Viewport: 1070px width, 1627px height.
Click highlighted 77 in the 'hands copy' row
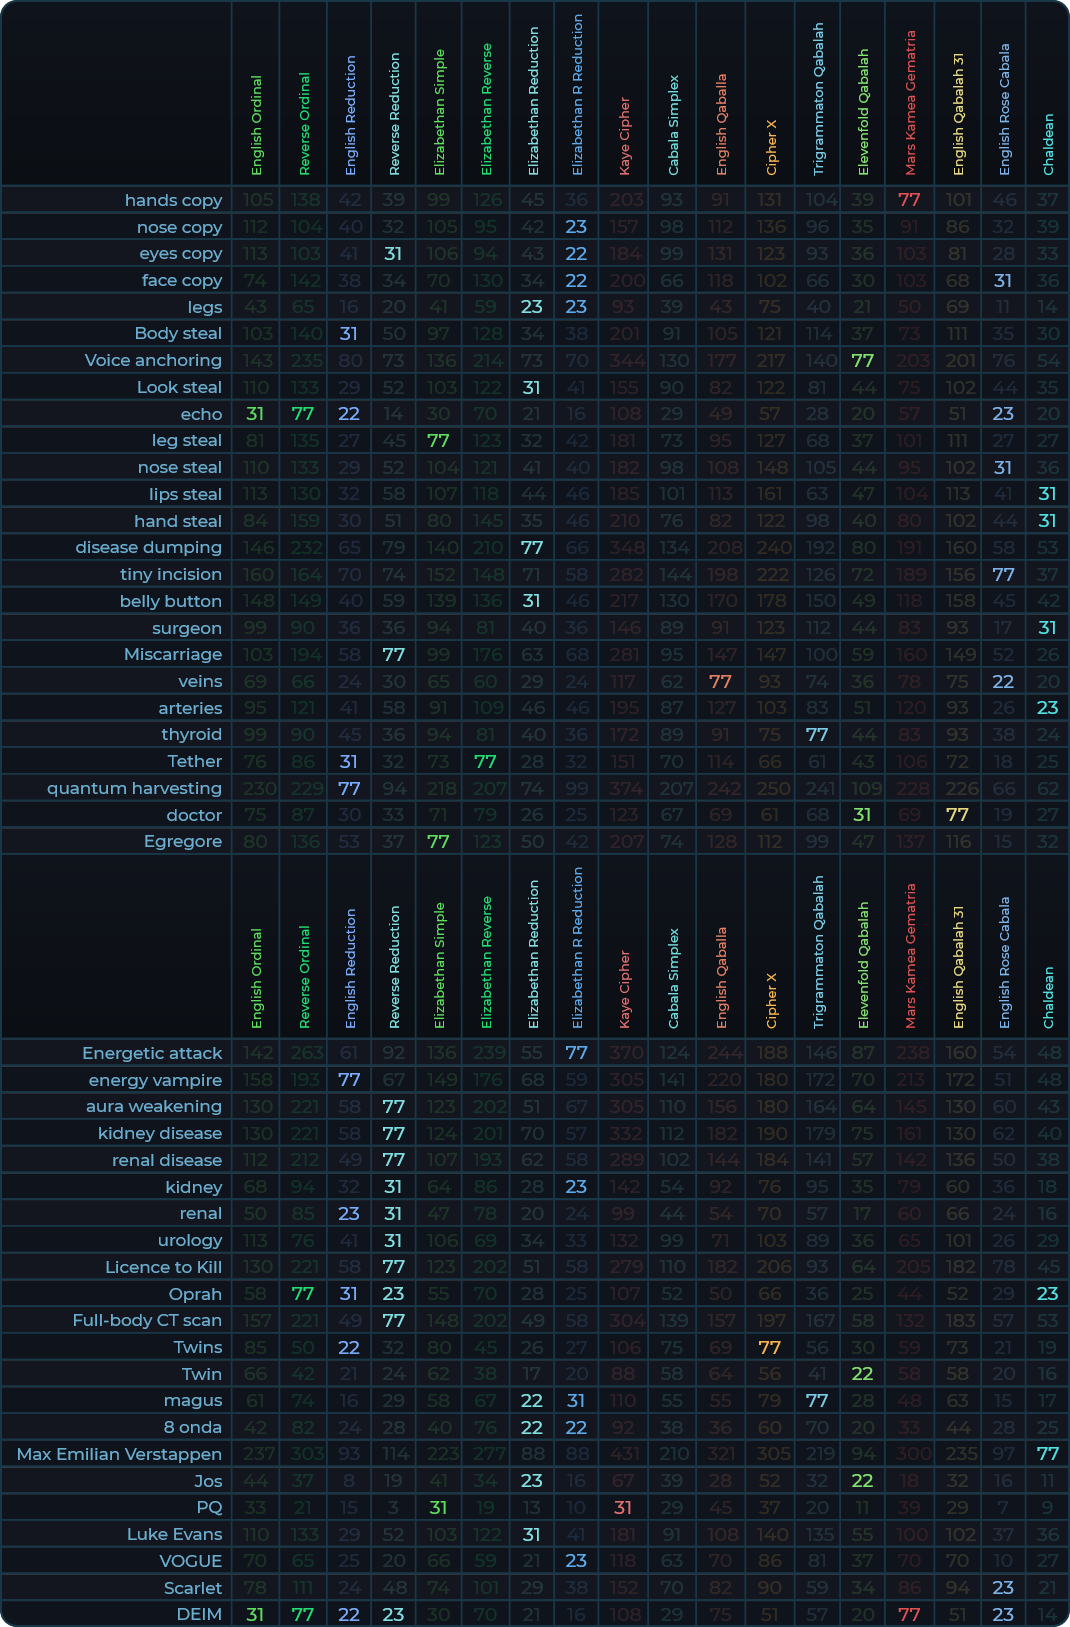coord(909,200)
